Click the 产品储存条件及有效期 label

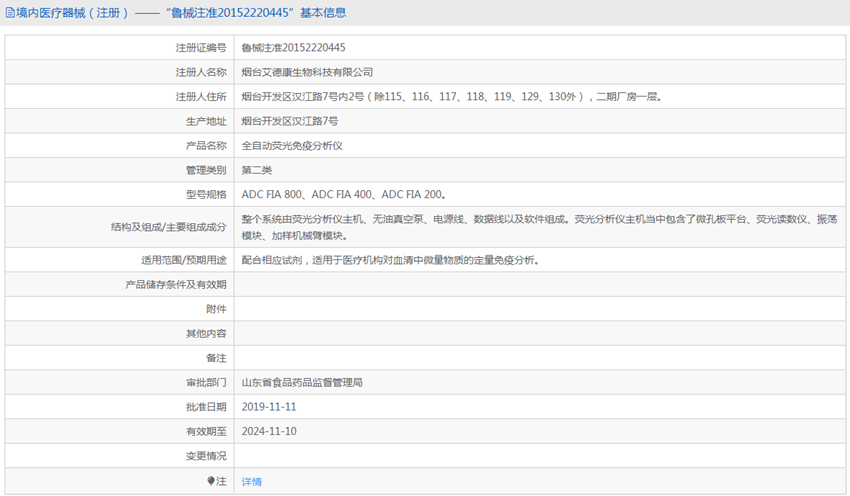click(x=176, y=285)
